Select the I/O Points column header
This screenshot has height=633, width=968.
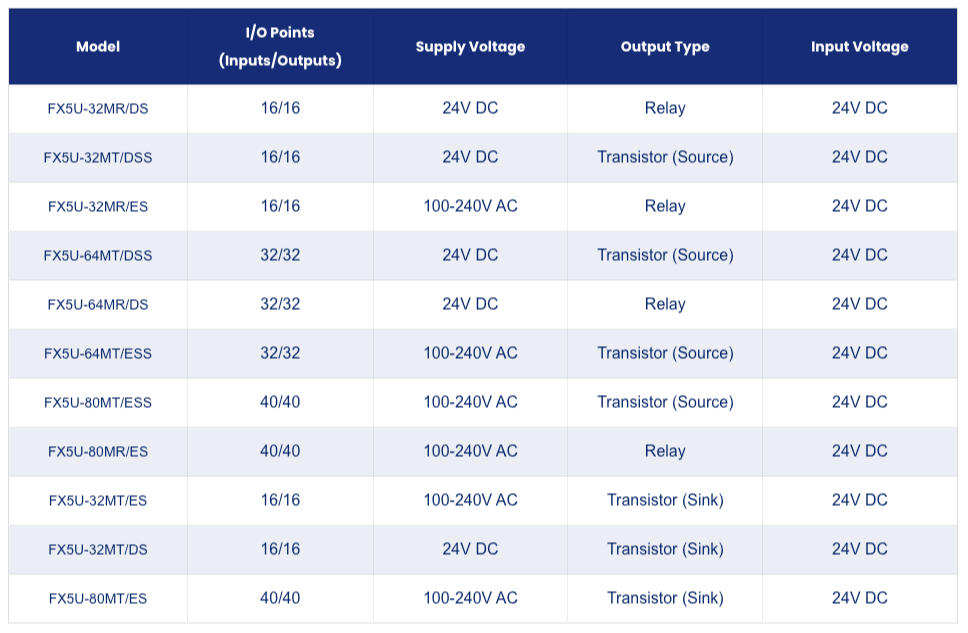[280, 47]
